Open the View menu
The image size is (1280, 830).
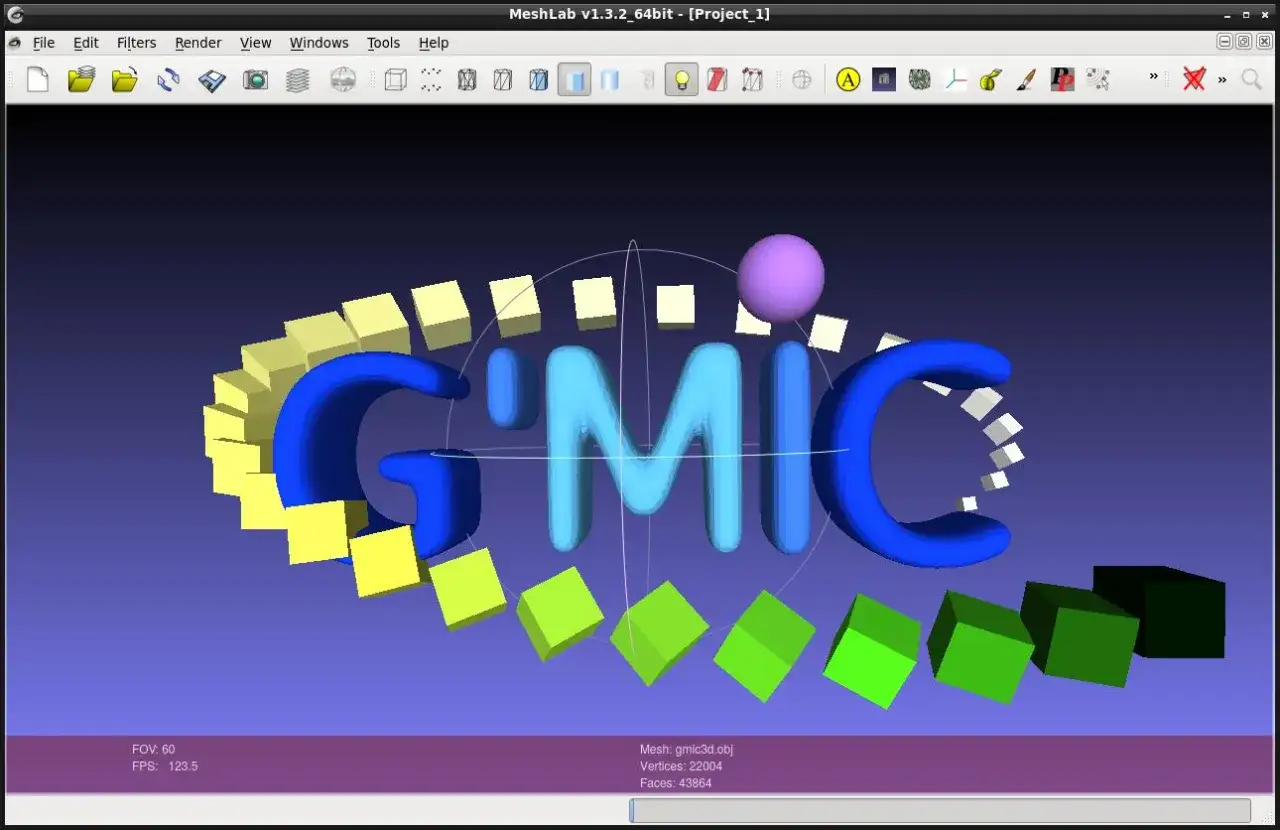[x=256, y=43]
